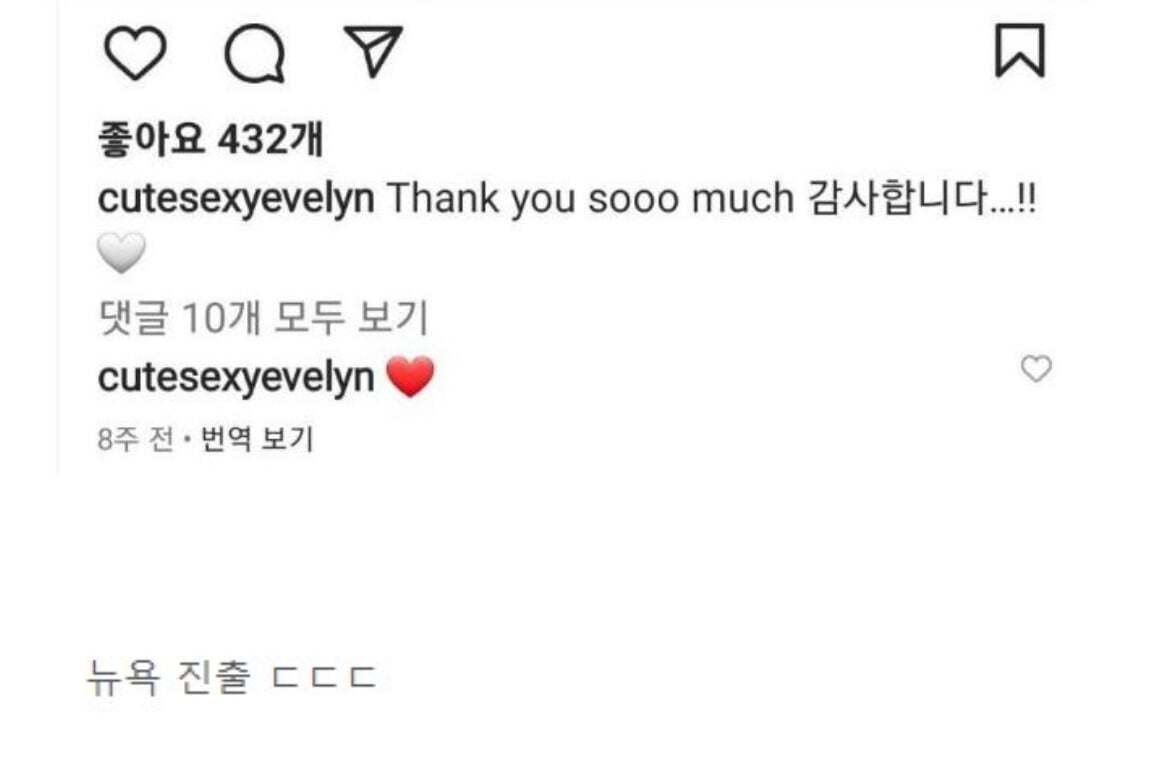1170x767 pixels.
Task: Open the 좋아요 432개 likes list
Action: click(210, 140)
